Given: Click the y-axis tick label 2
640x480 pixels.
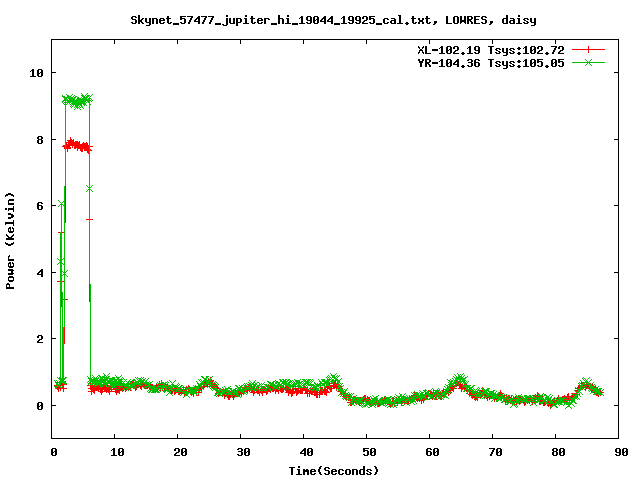Looking at the screenshot, I should tap(40, 339).
